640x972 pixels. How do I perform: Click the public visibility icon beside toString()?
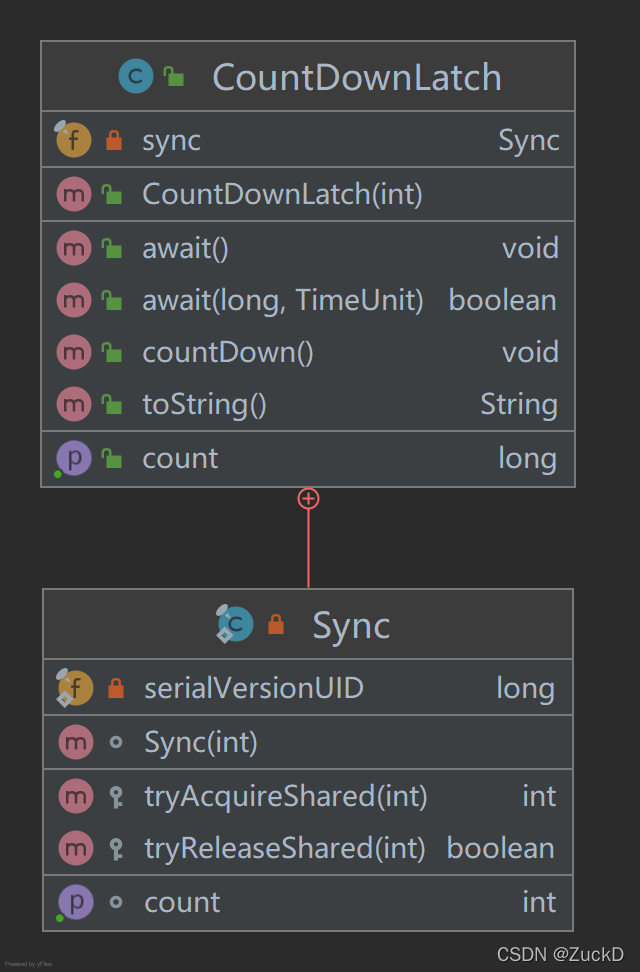click(112, 405)
